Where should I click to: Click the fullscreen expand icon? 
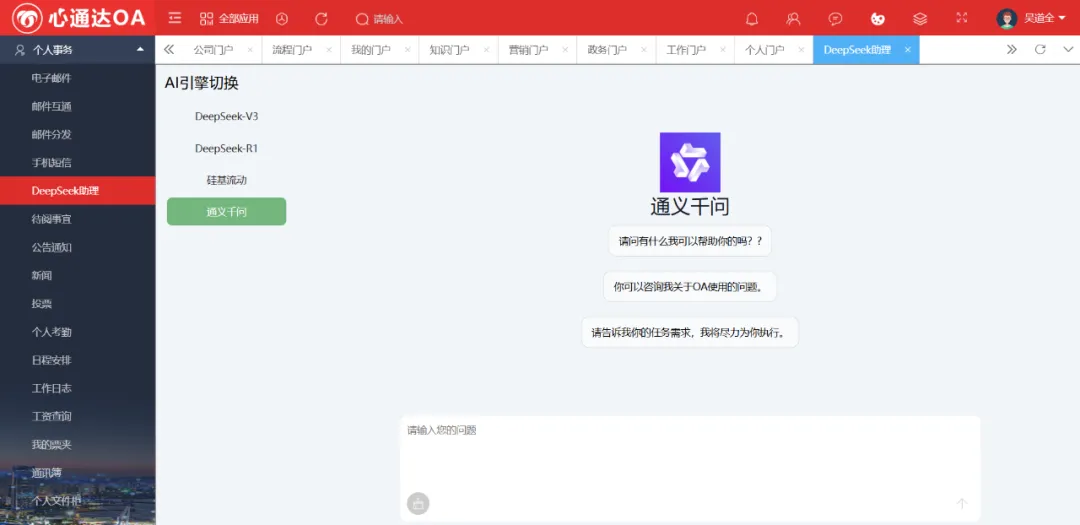pos(962,18)
